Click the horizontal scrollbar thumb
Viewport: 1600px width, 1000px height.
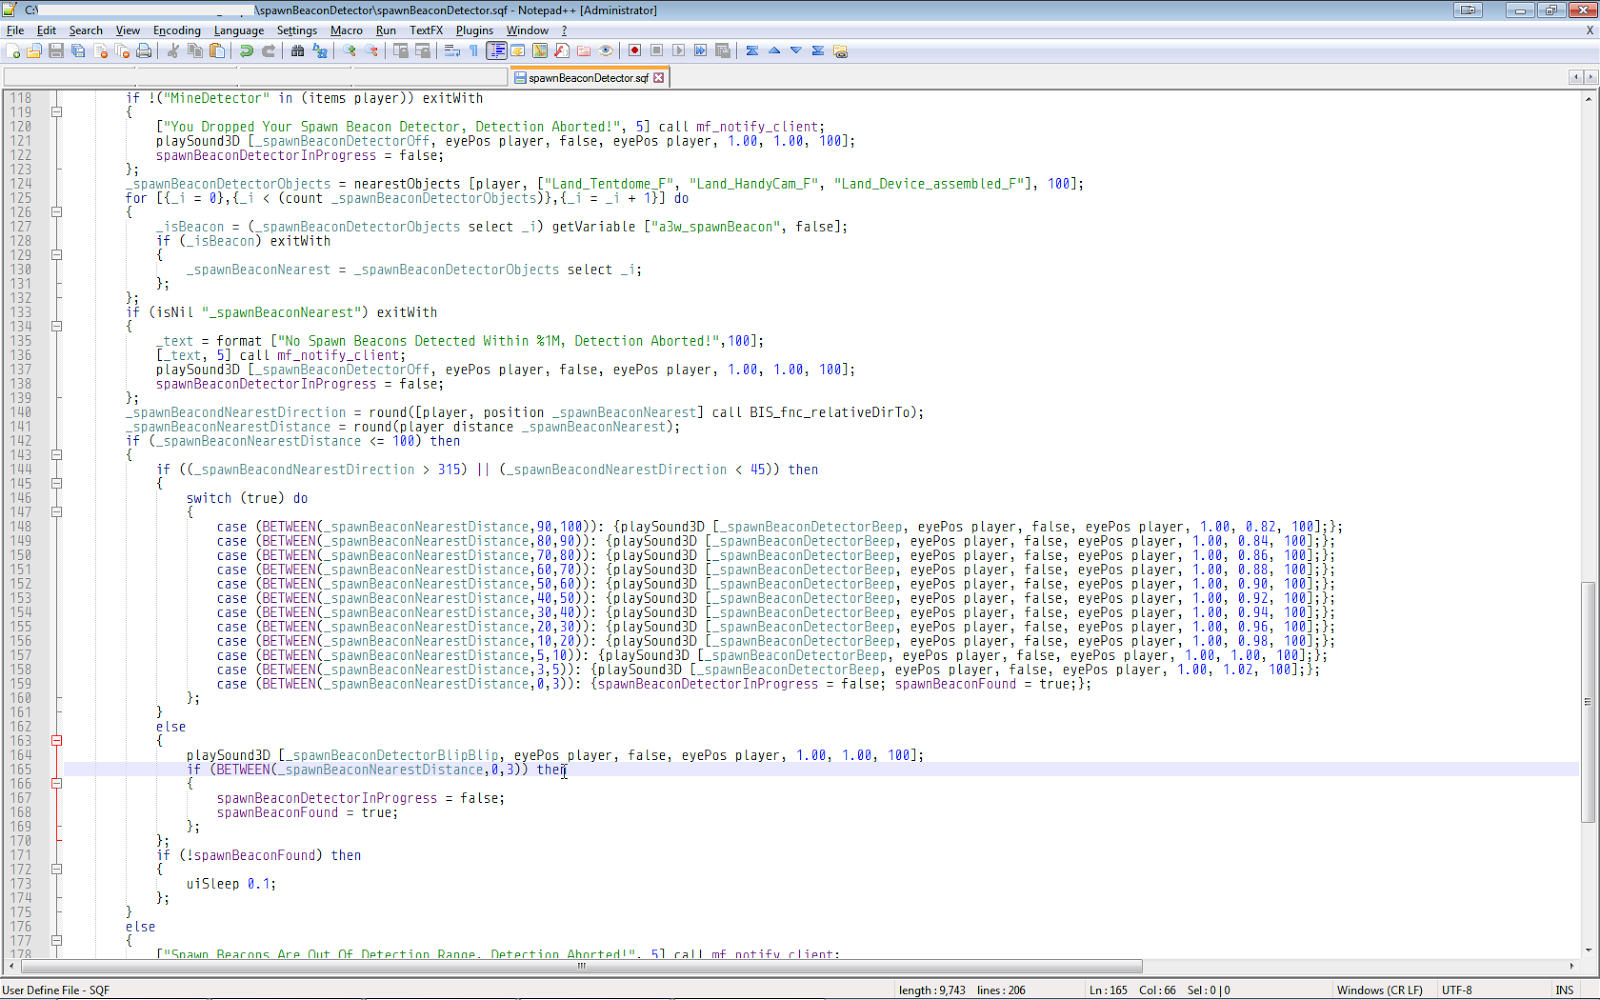tap(582, 966)
